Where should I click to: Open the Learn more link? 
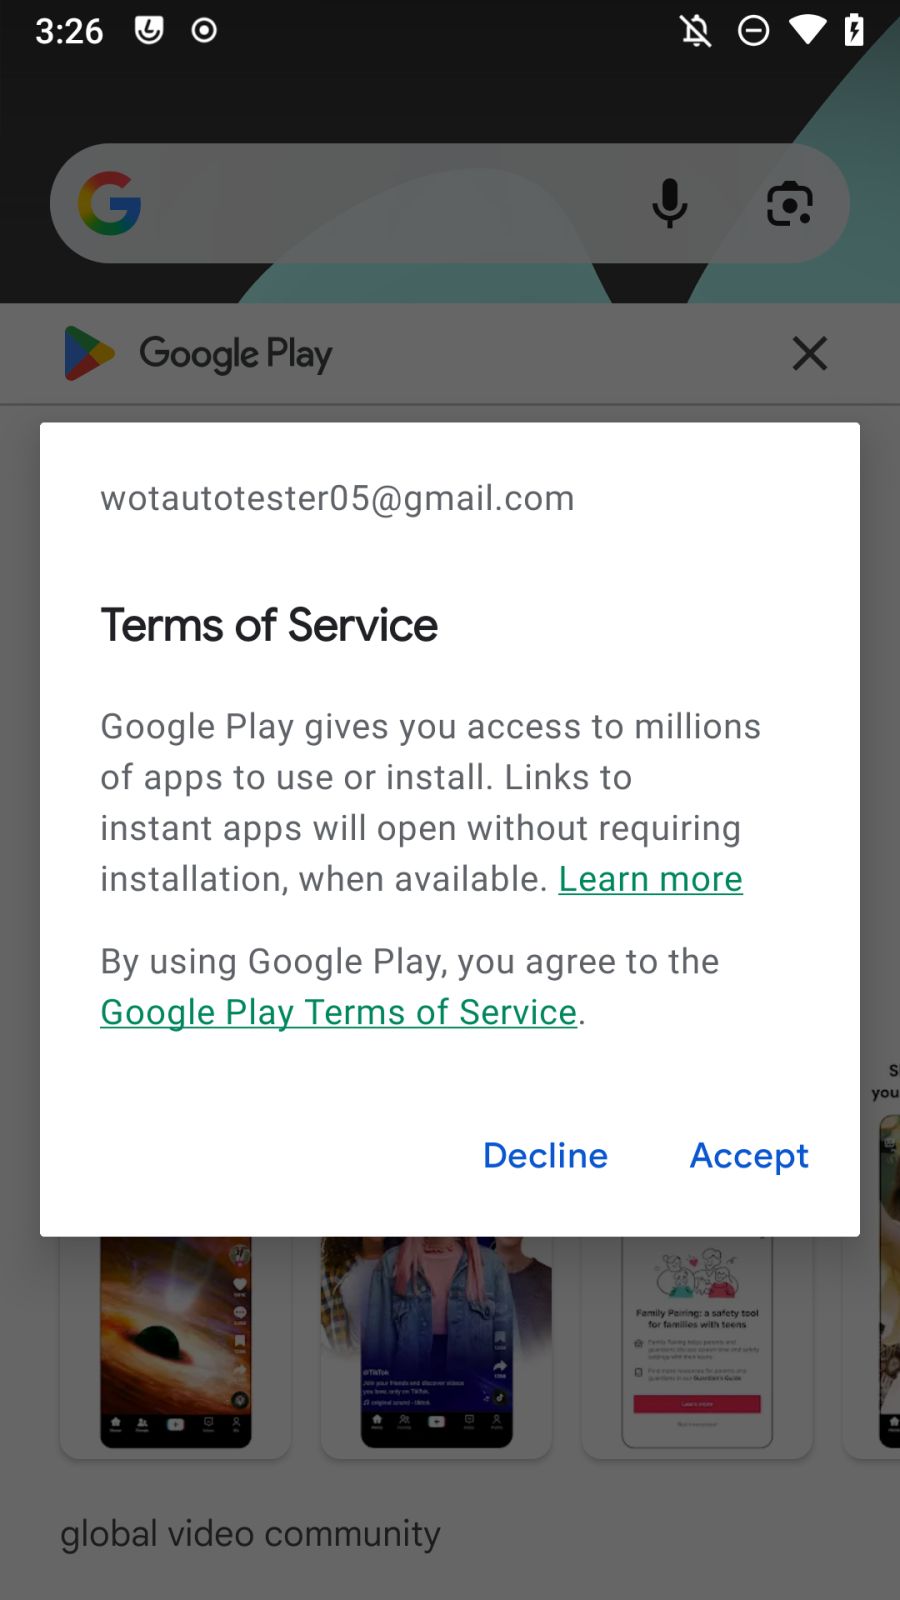coord(650,879)
